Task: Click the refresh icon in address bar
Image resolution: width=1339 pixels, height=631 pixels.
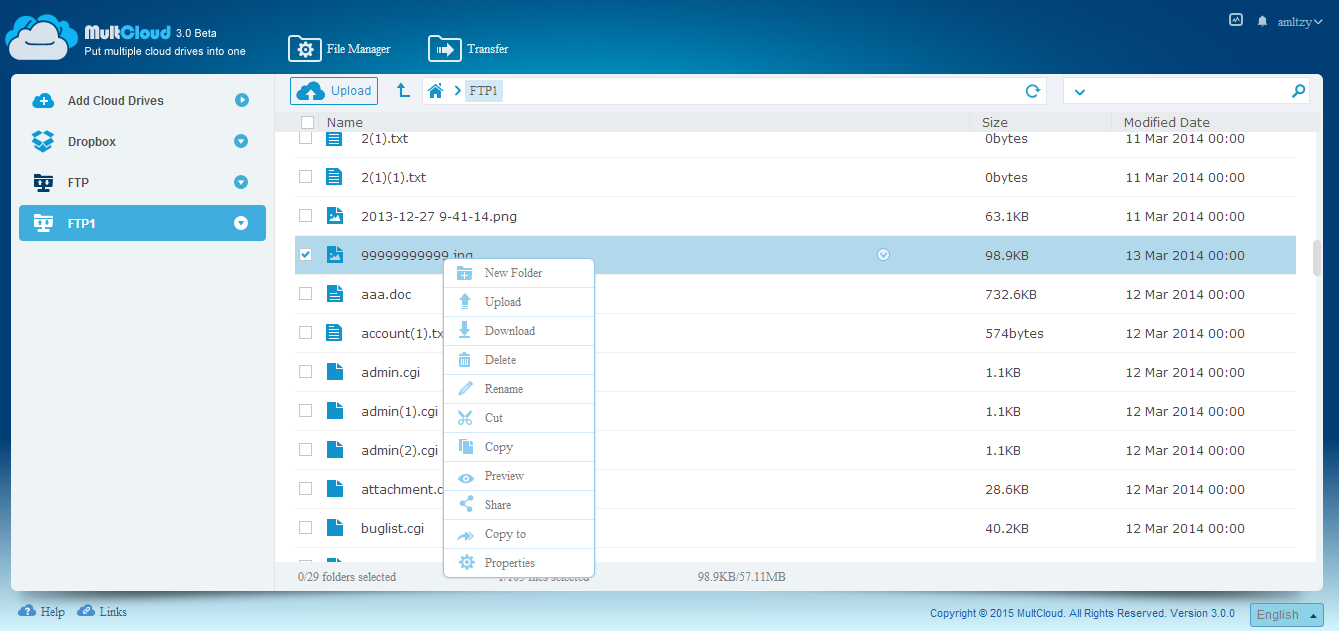Action: click(1033, 91)
